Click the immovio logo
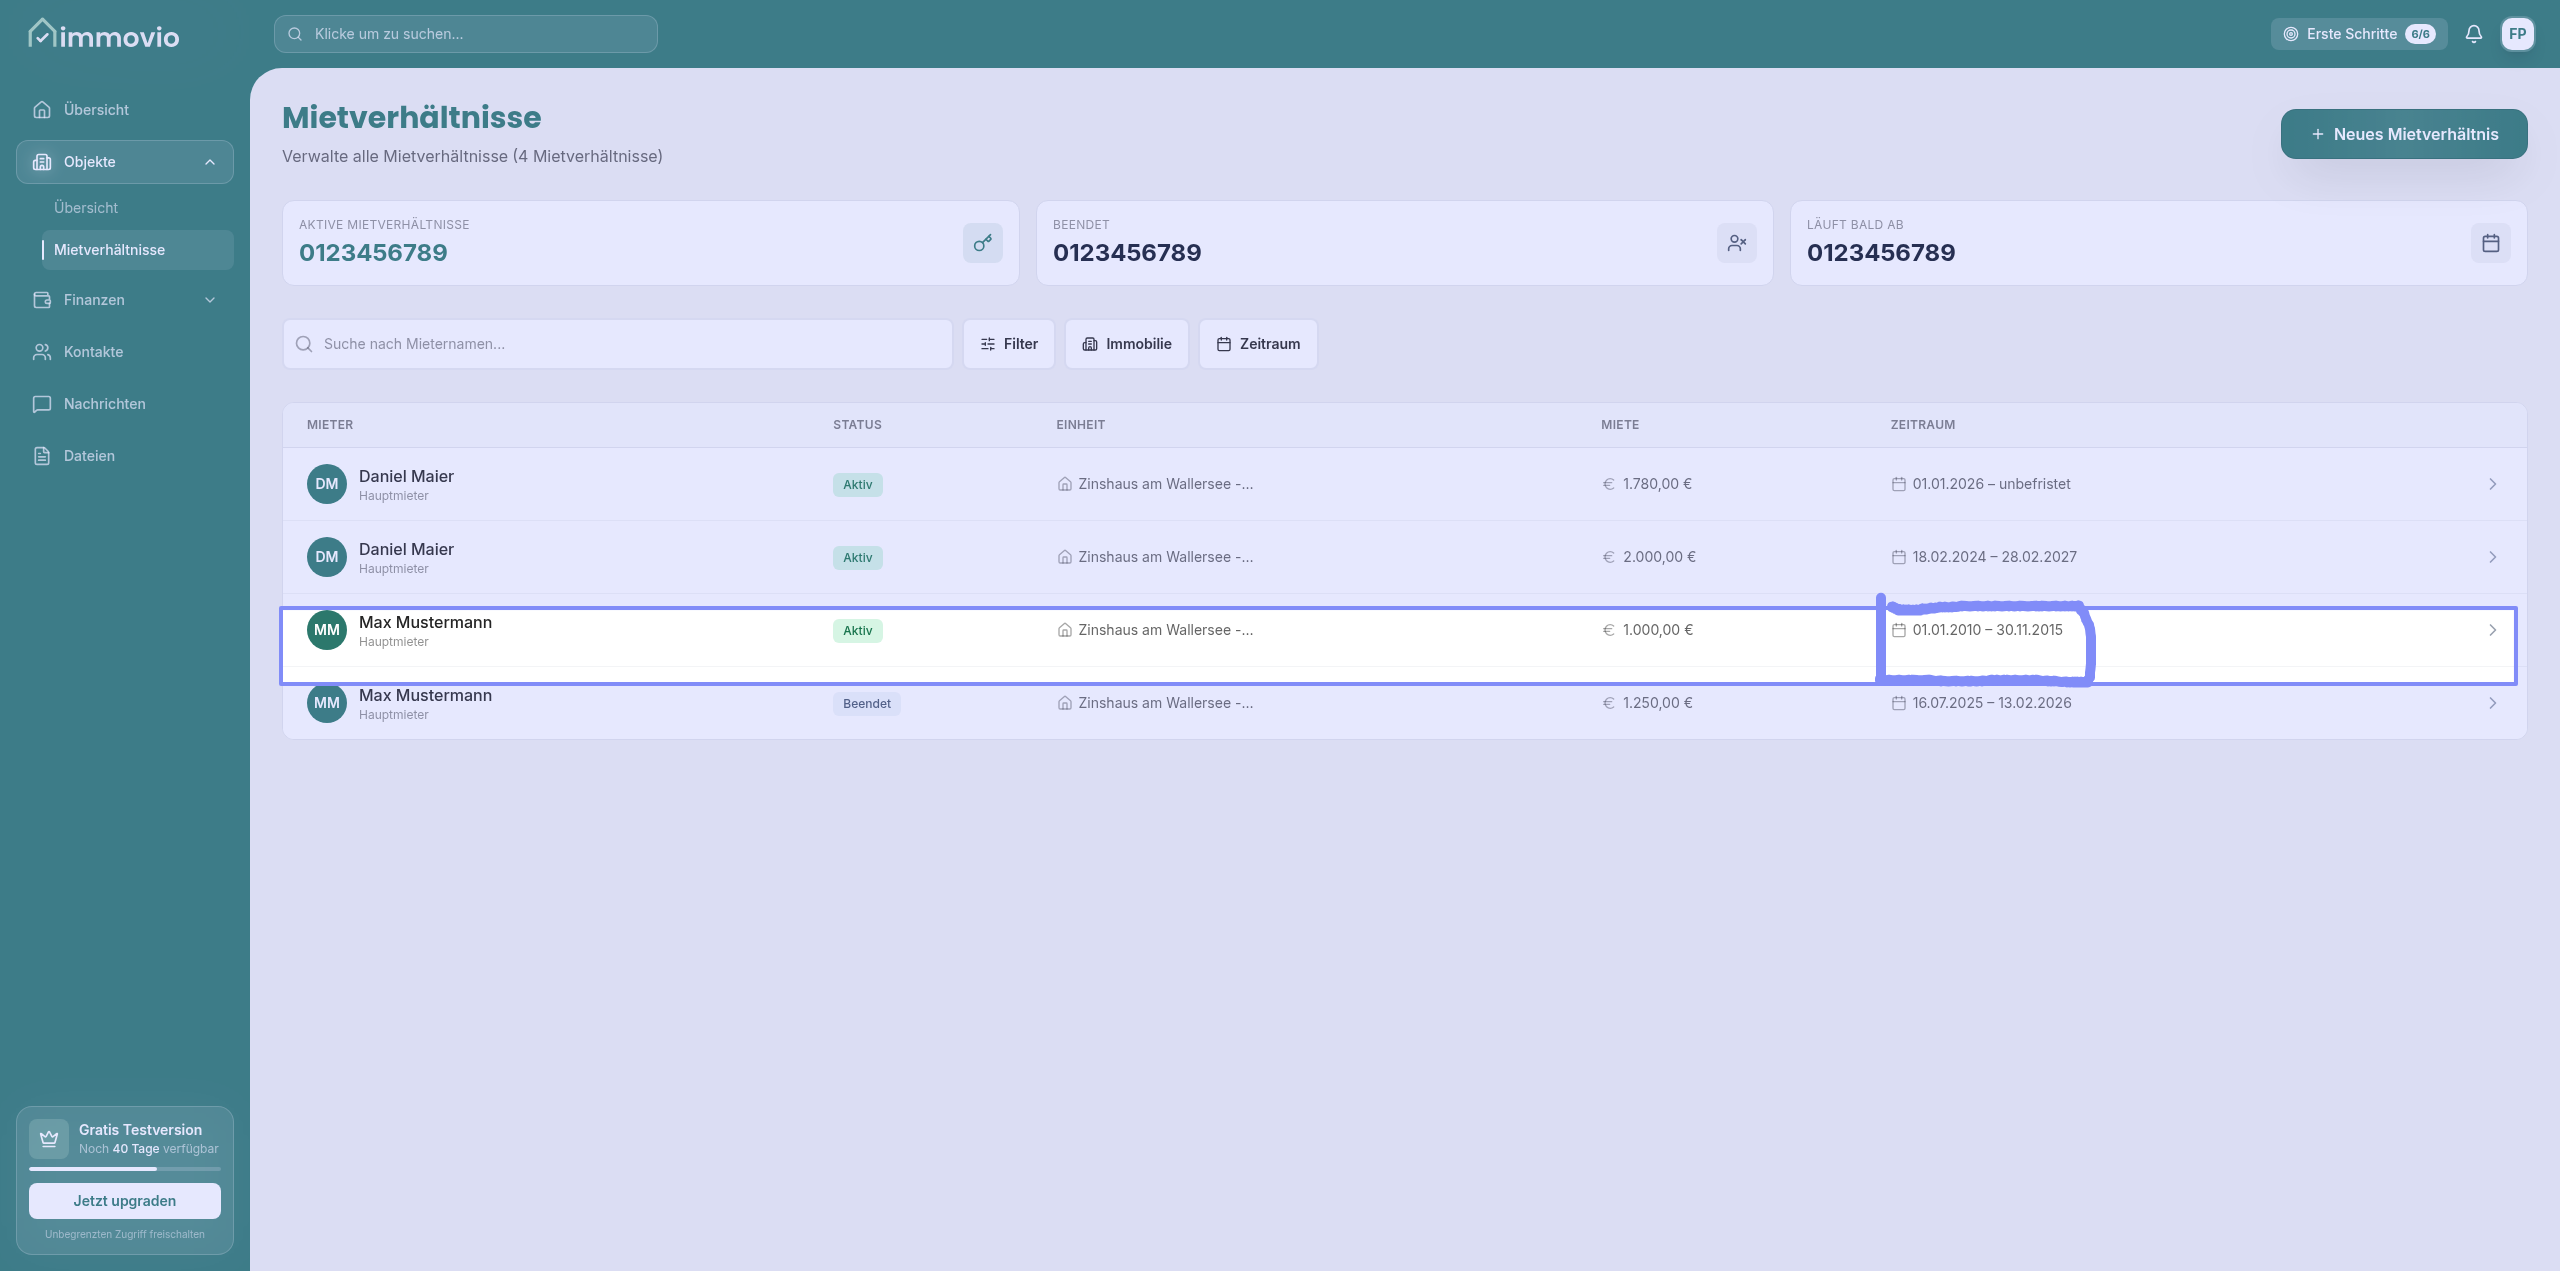 pos(104,35)
